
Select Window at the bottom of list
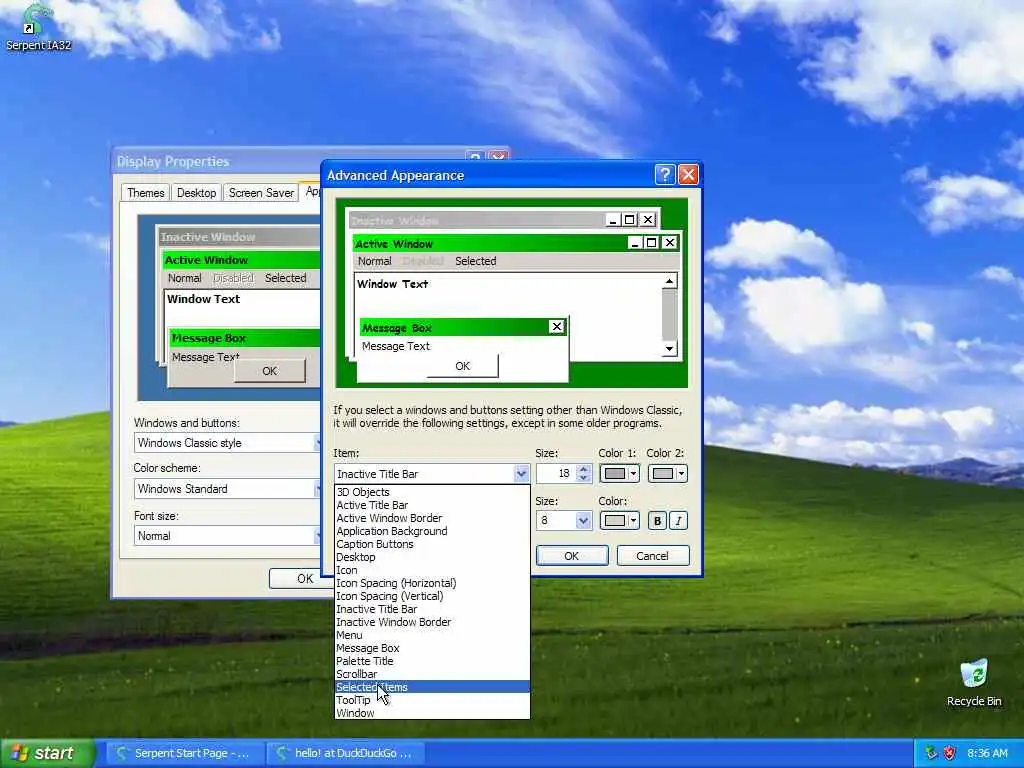432,713
